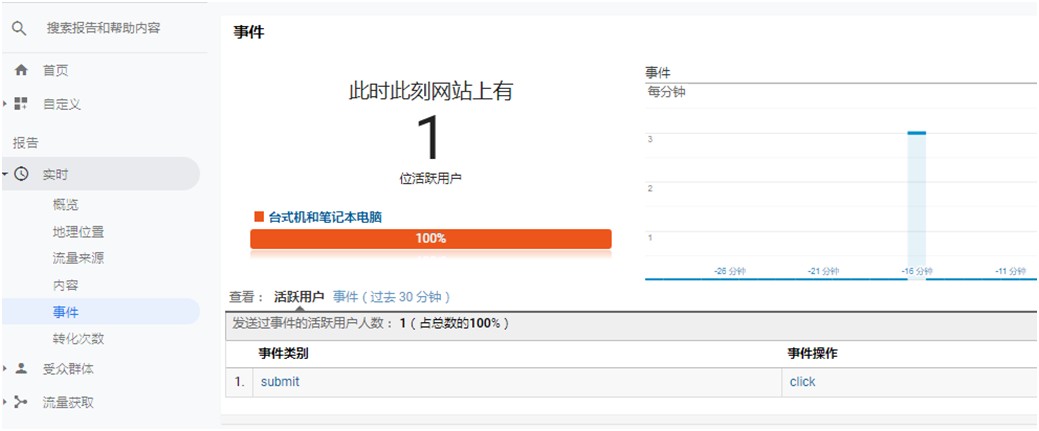The image size is (1039, 431).
Task: Open the 地理位置 report
Action: tap(78, 232)
